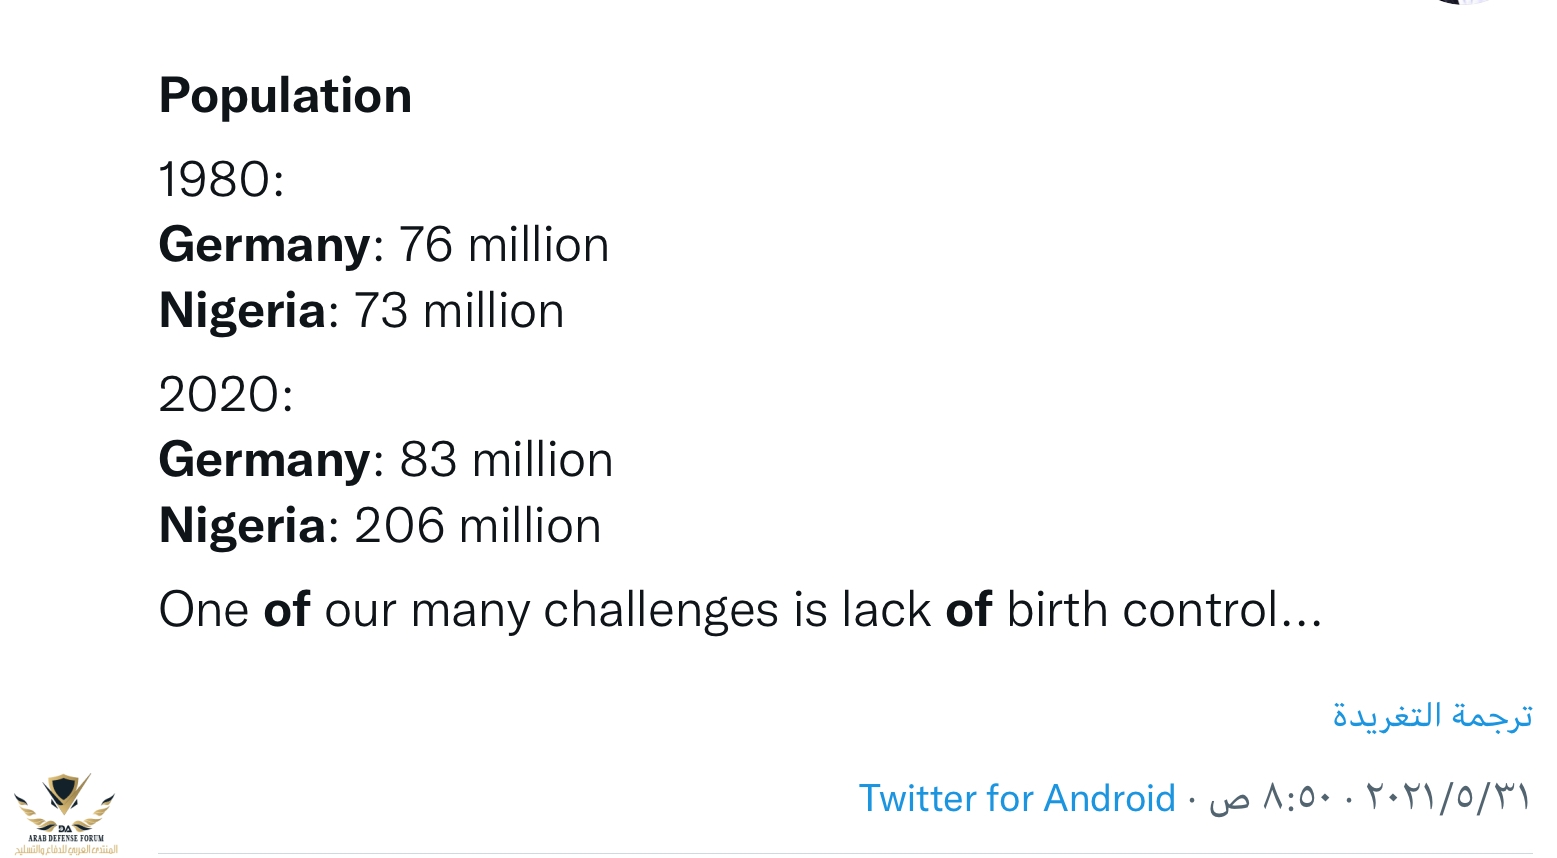Click the "206 million" figure
1557x858 pixels.
pyautogui.click(x=477, y=526)
